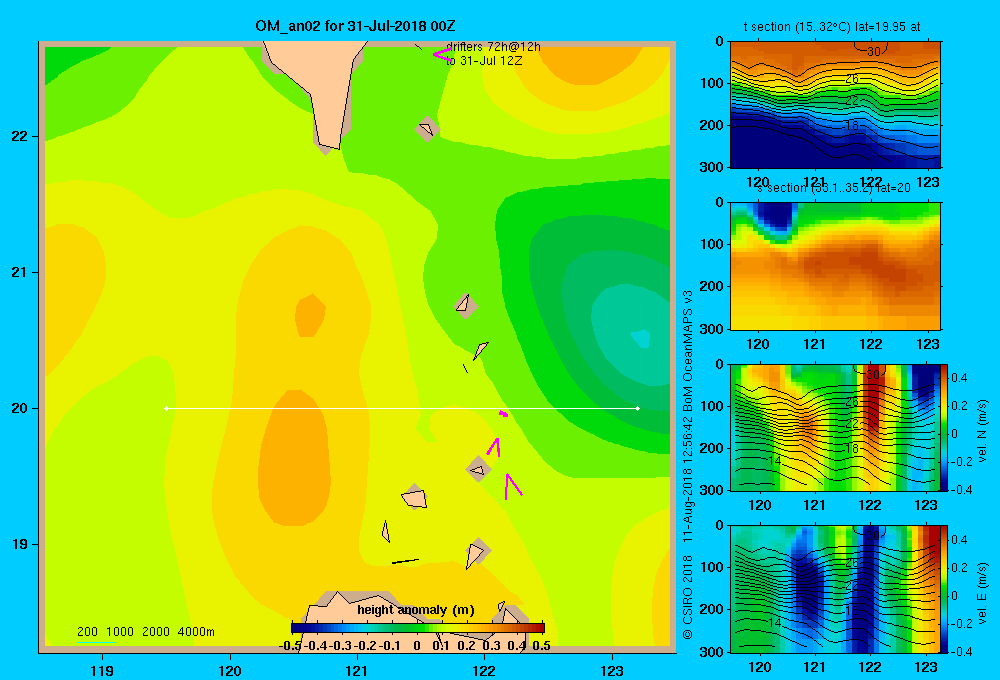Select the '200 1000 2000 4000m' depth legend
This screenshot has height=680, width=1000.
click(145, 632)
